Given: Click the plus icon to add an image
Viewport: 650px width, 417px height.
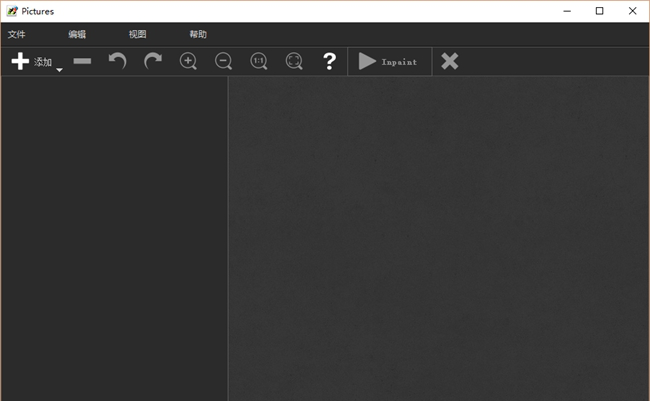Looking at the screenshot, I should [20, 62].
